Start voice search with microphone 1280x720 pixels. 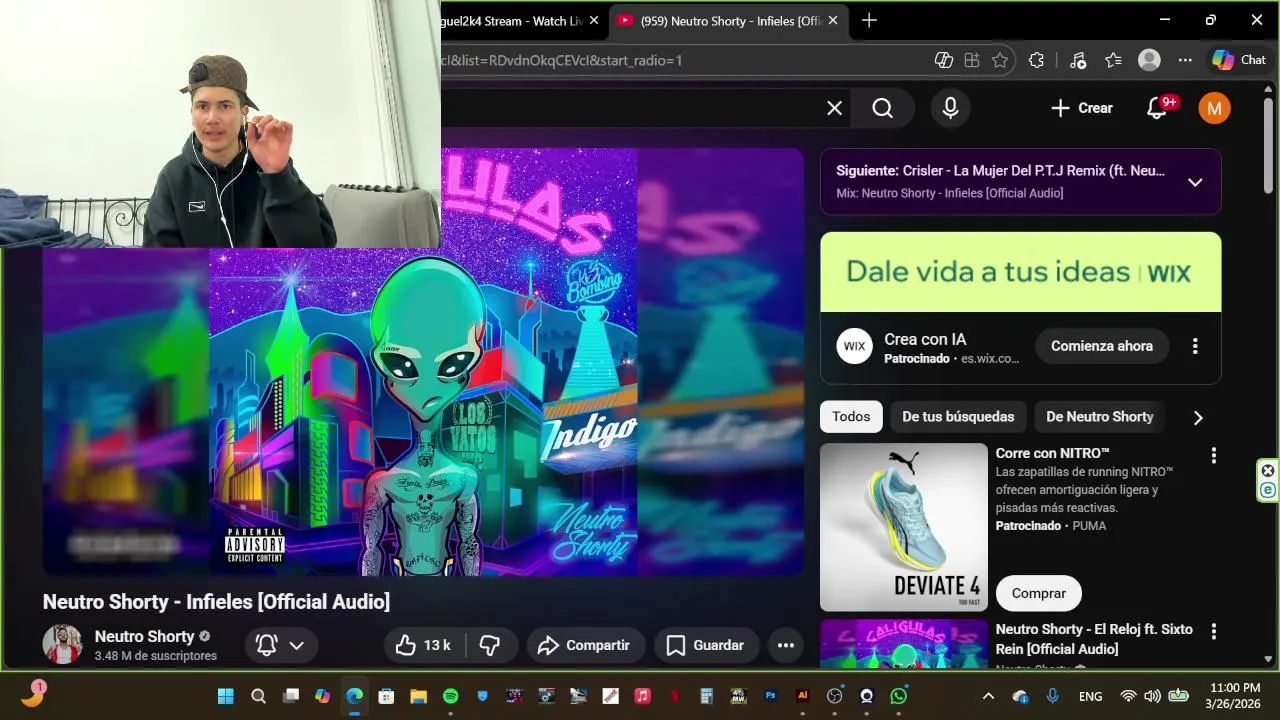pyautogui.click(x=950, y=108)
